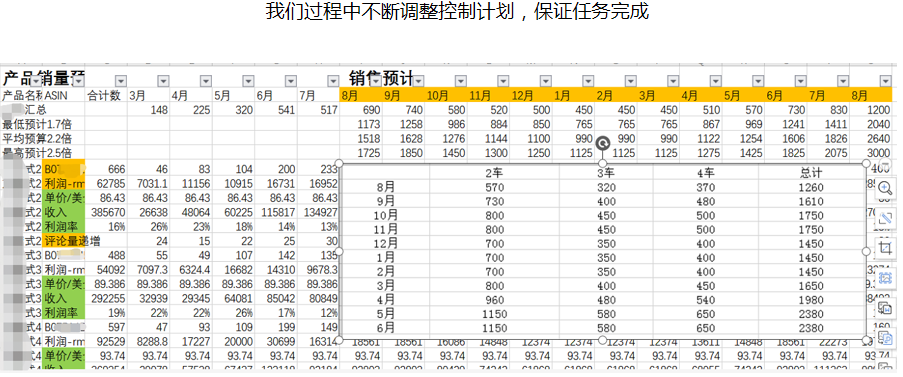Select the orange 8月 header cell

coord(361,96)
